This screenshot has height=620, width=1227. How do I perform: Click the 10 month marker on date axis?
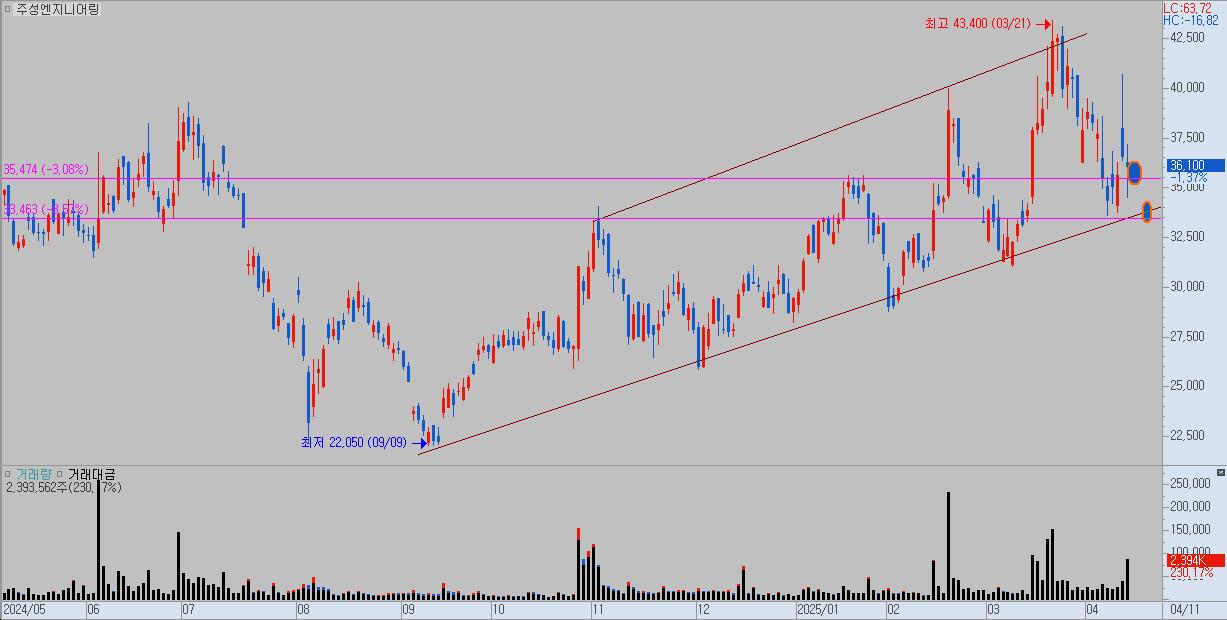(x=498, y=609)
